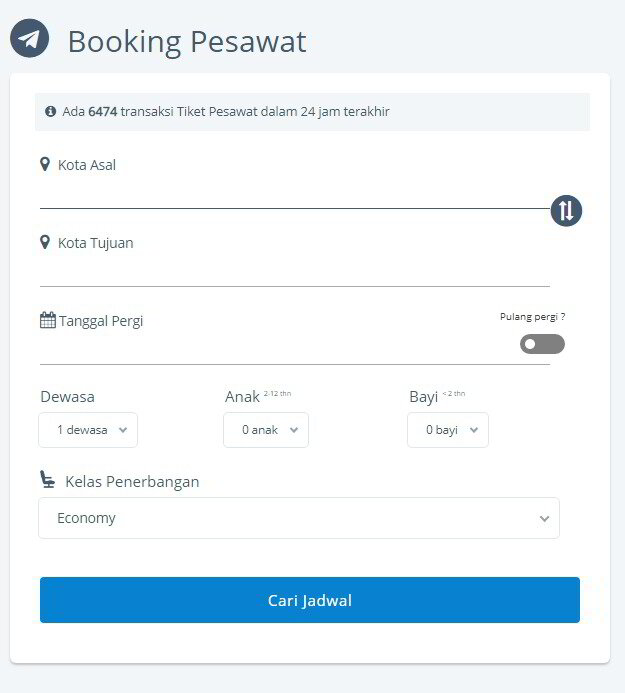Screen dimensions: 625x693
Task: Open the Bayi passenger count dropdown
Action: tap(448, 430)
